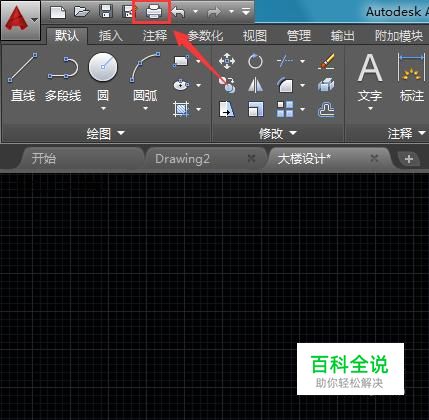
Task: Close the 大楼设计* file tab
Action: [374, 159]
